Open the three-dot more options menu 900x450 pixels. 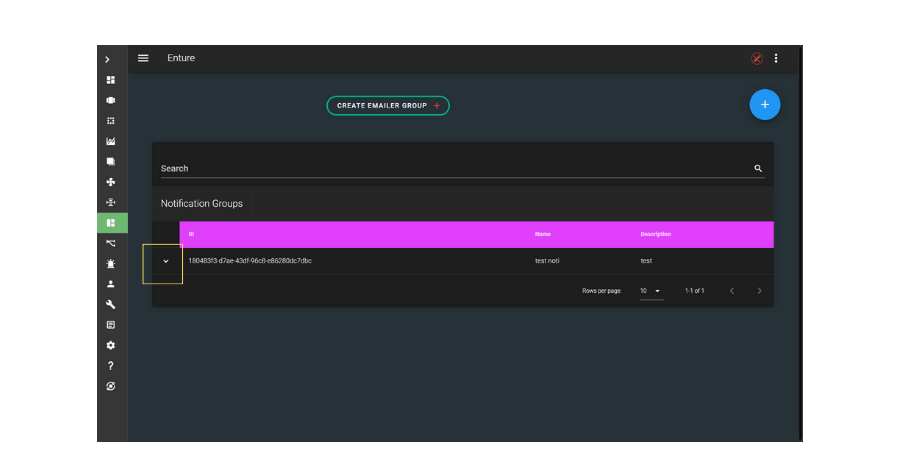tap(776, 58)
